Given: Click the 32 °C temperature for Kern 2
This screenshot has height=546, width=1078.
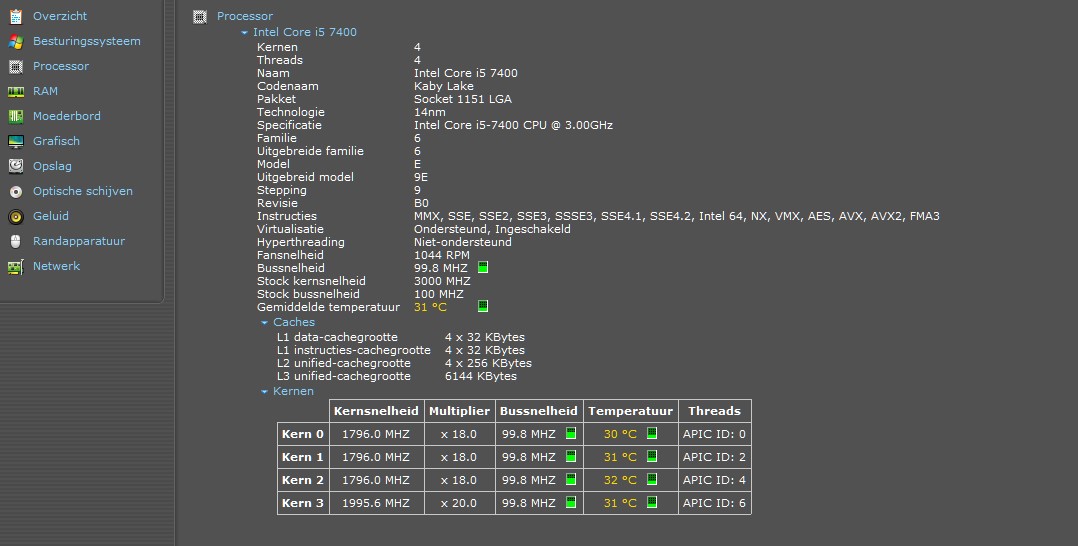Looking at the screenshot, I should click(620, 481).
